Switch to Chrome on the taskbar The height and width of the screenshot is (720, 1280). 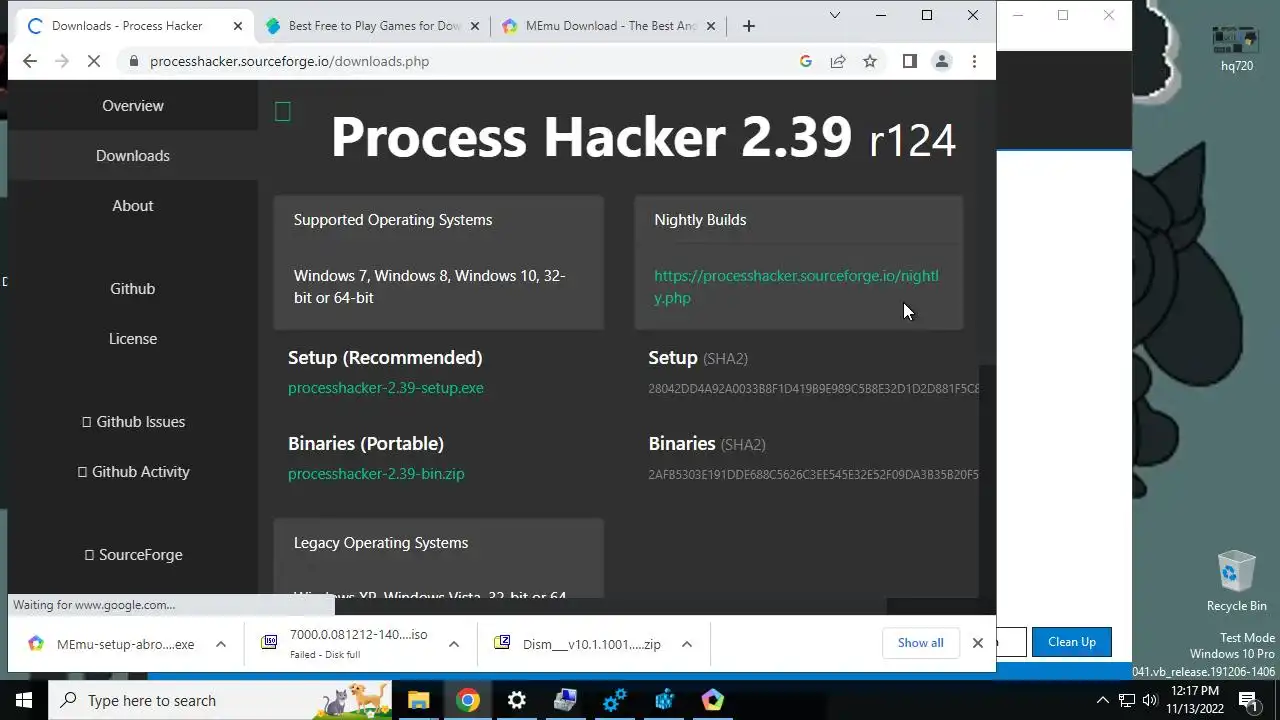(x=468, y=700)
